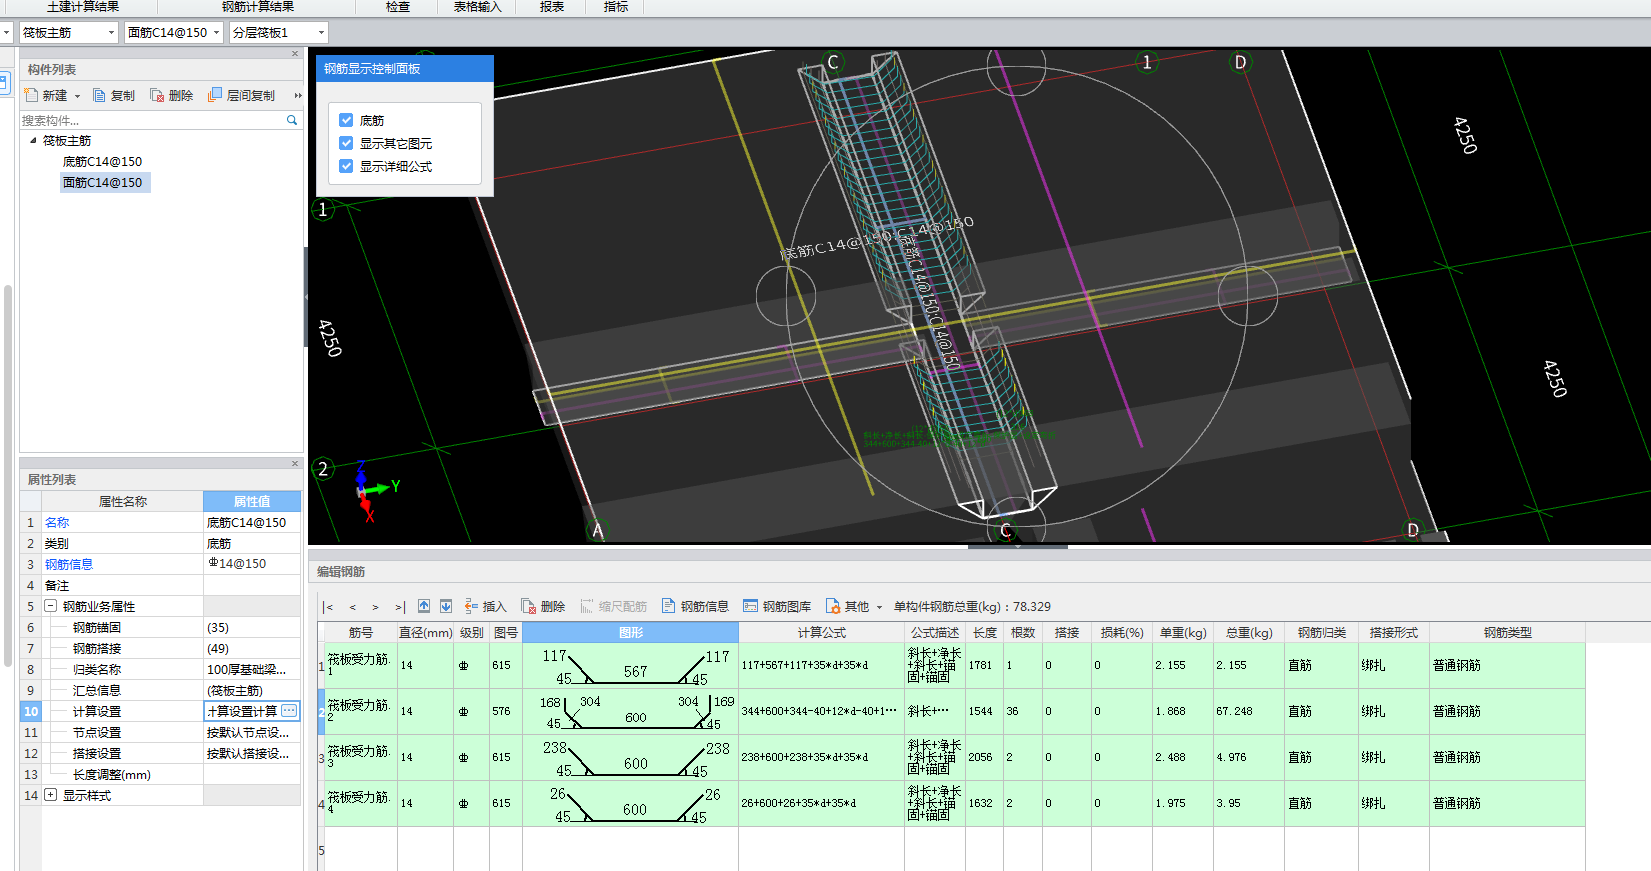This screenshot has width=1651, height=871.
Task: Click the 钢筋信息 property link
Action: tap(69, 564)
